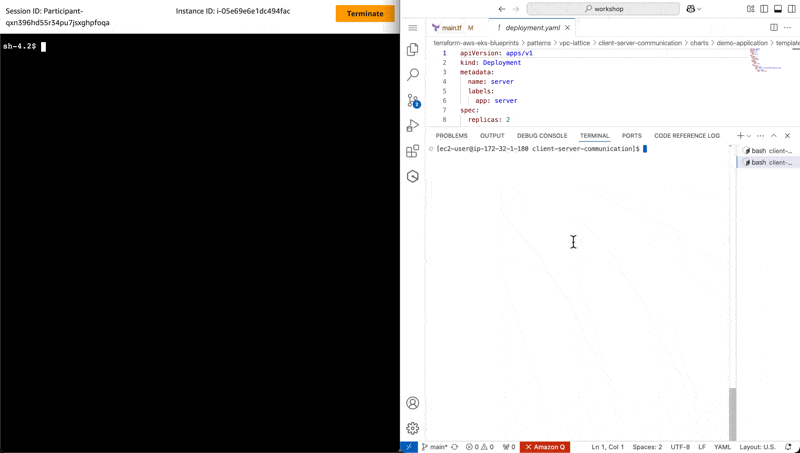Open the hamburger application menu
Viewport: 800px width, 453px height.
(x=413, y=28)
